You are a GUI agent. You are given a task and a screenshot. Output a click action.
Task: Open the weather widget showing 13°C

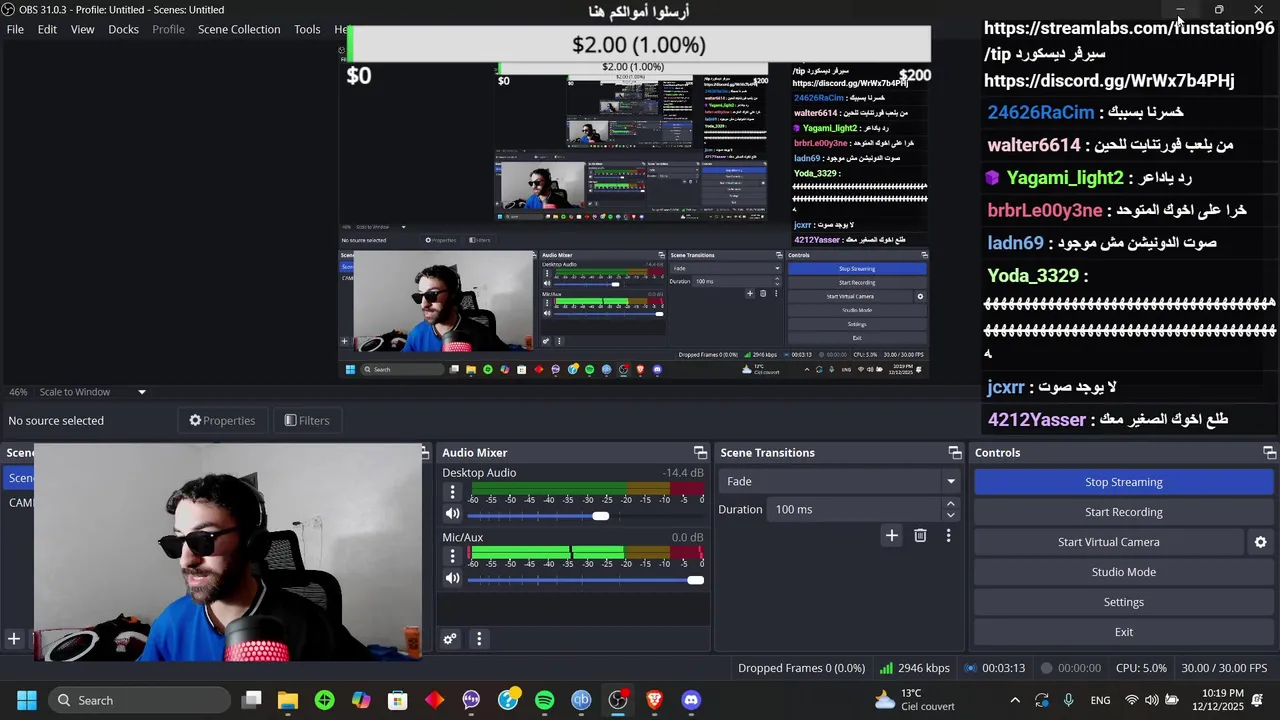coord(915,700)
